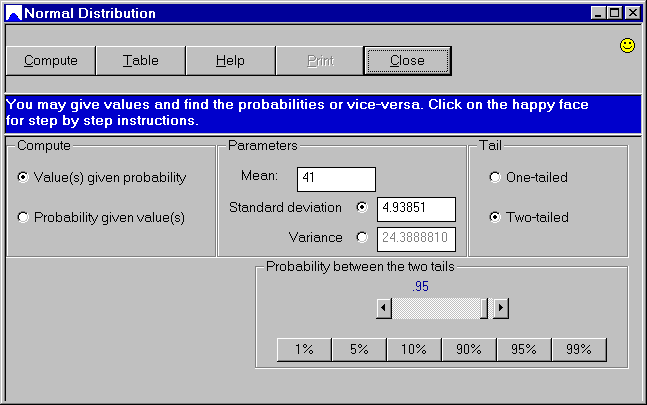Open the Help button
This screenshot has height=405, width=647.
click(230, 60)
